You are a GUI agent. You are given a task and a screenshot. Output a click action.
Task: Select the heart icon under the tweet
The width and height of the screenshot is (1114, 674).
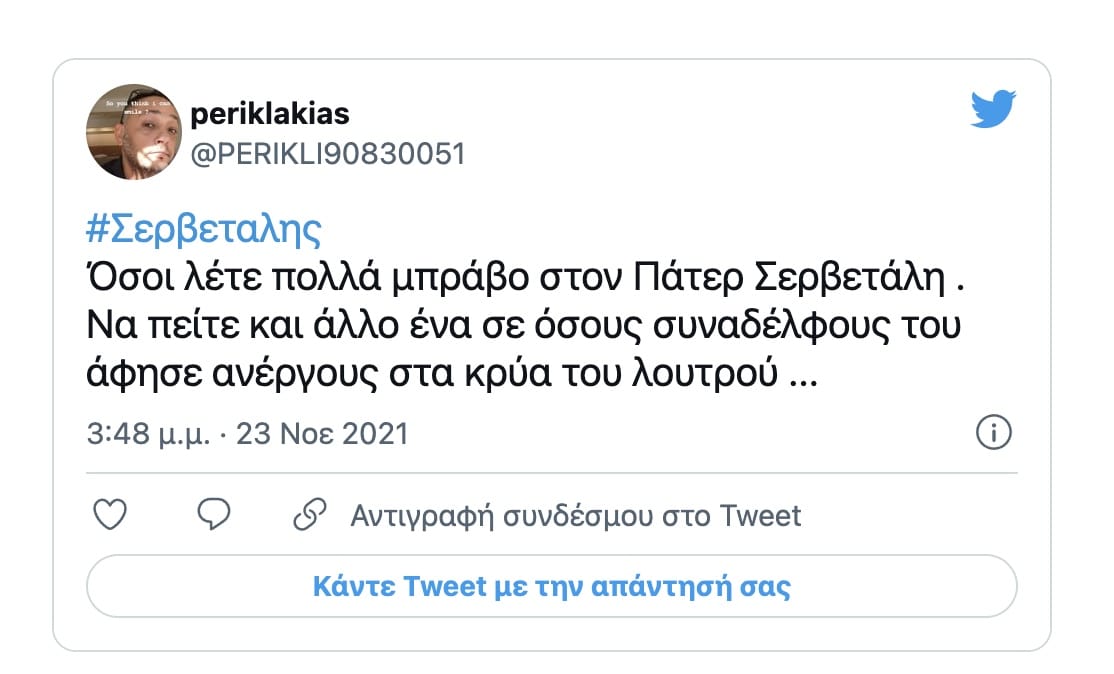point(110,513)
